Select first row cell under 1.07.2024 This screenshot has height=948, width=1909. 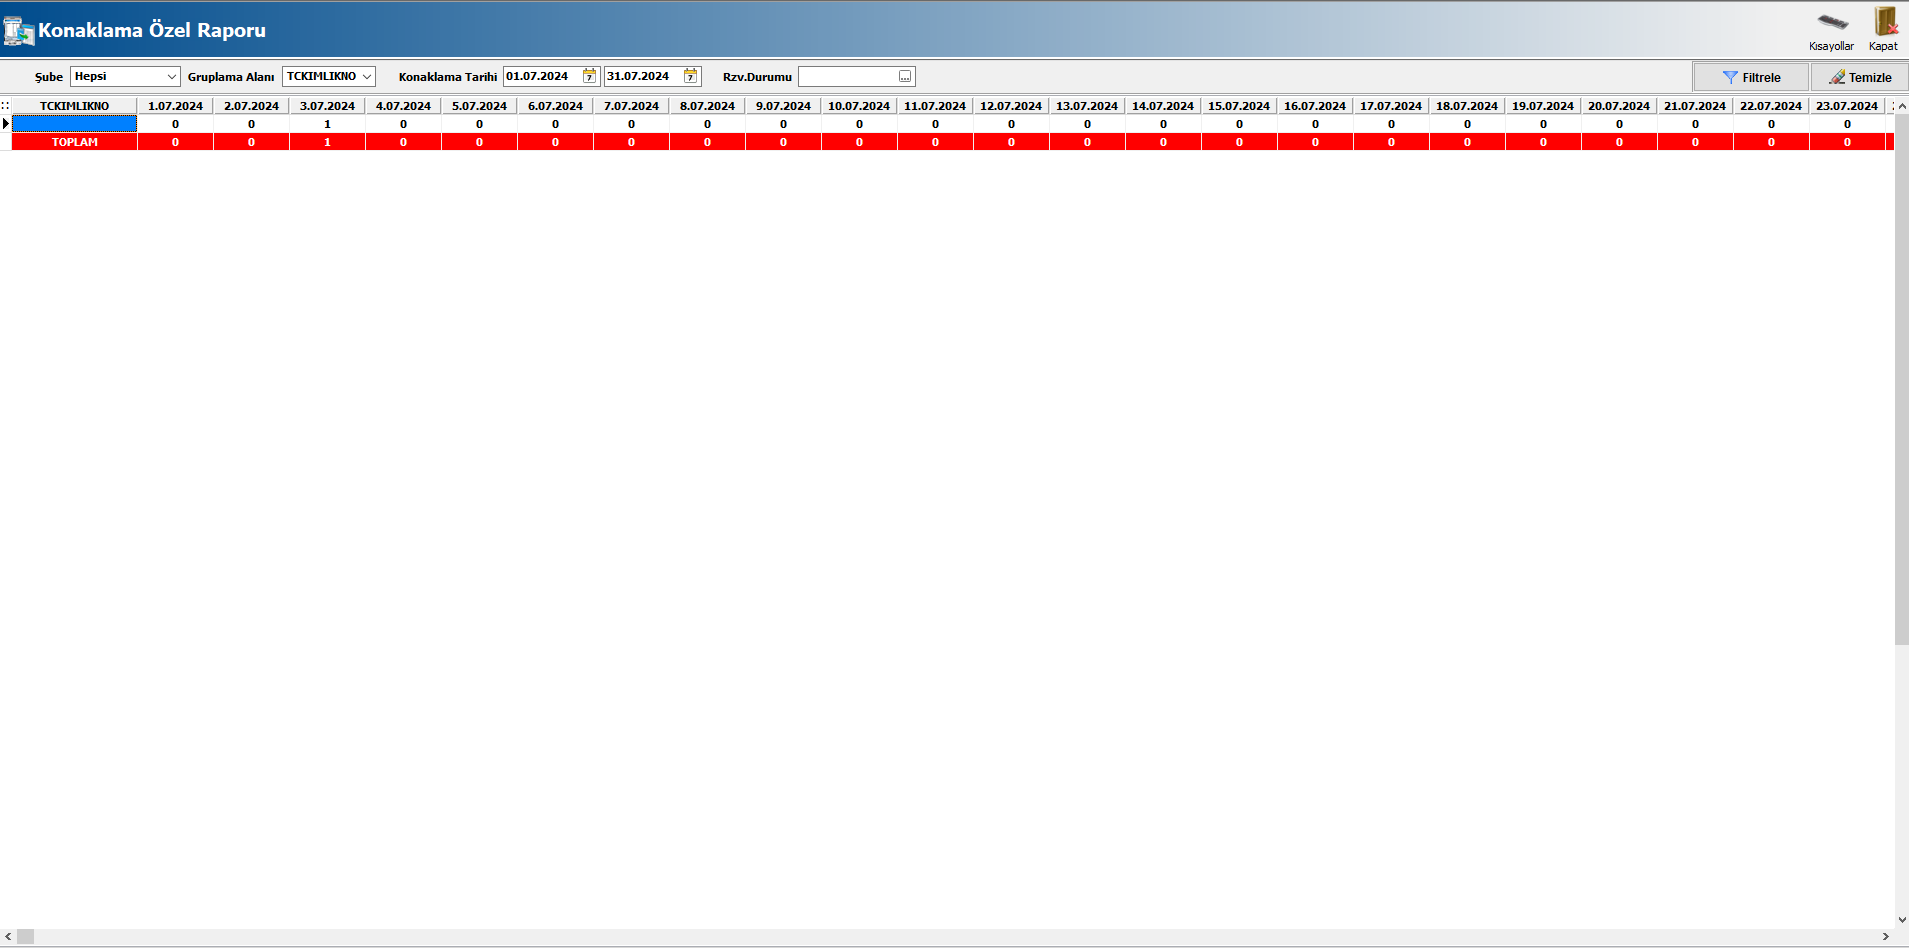[x=175, y=124]
